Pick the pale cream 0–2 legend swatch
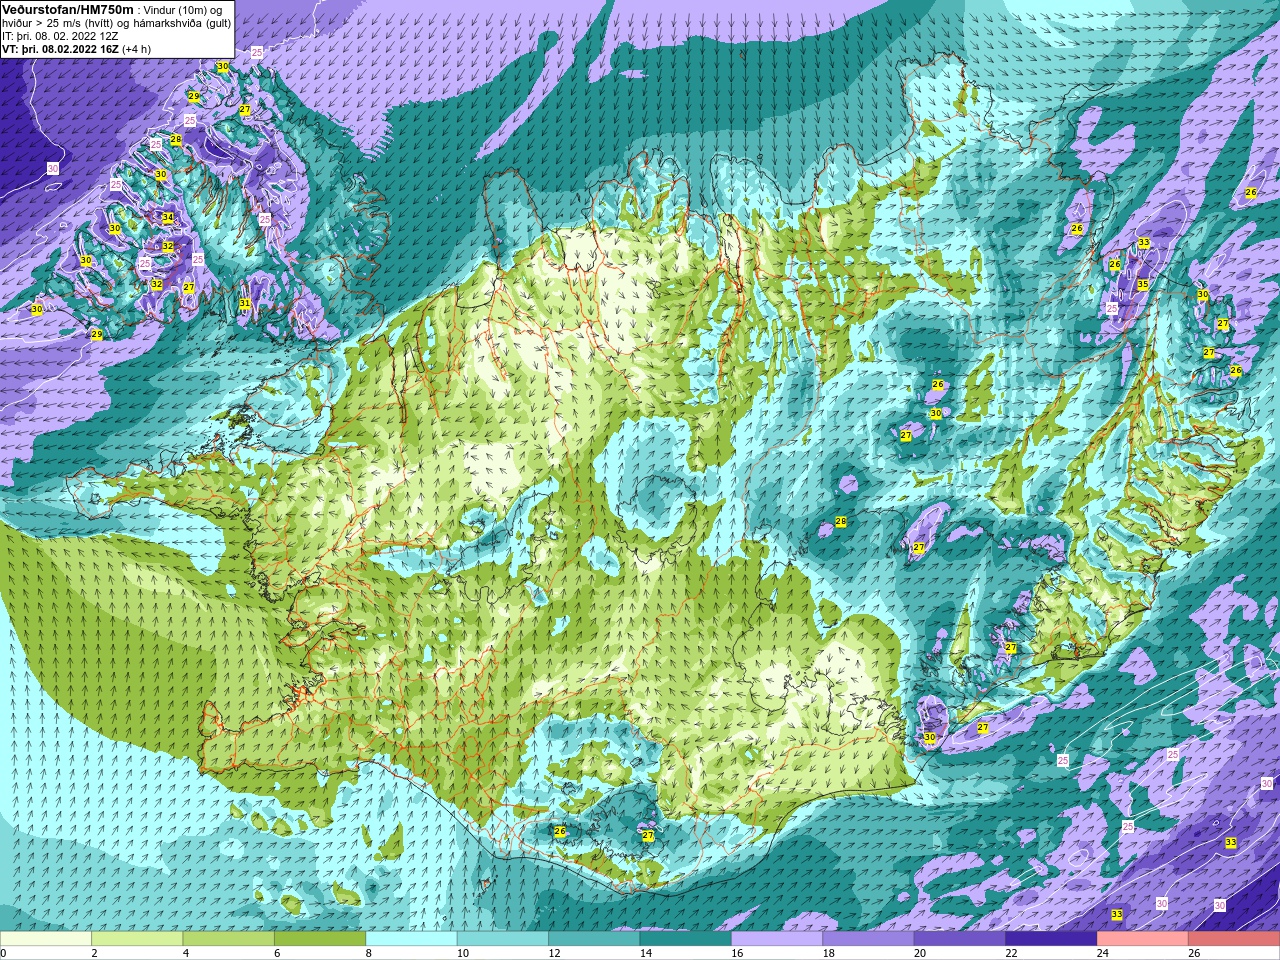The width and height of the screenshot is (1280, 960). (x=46, y=939)
